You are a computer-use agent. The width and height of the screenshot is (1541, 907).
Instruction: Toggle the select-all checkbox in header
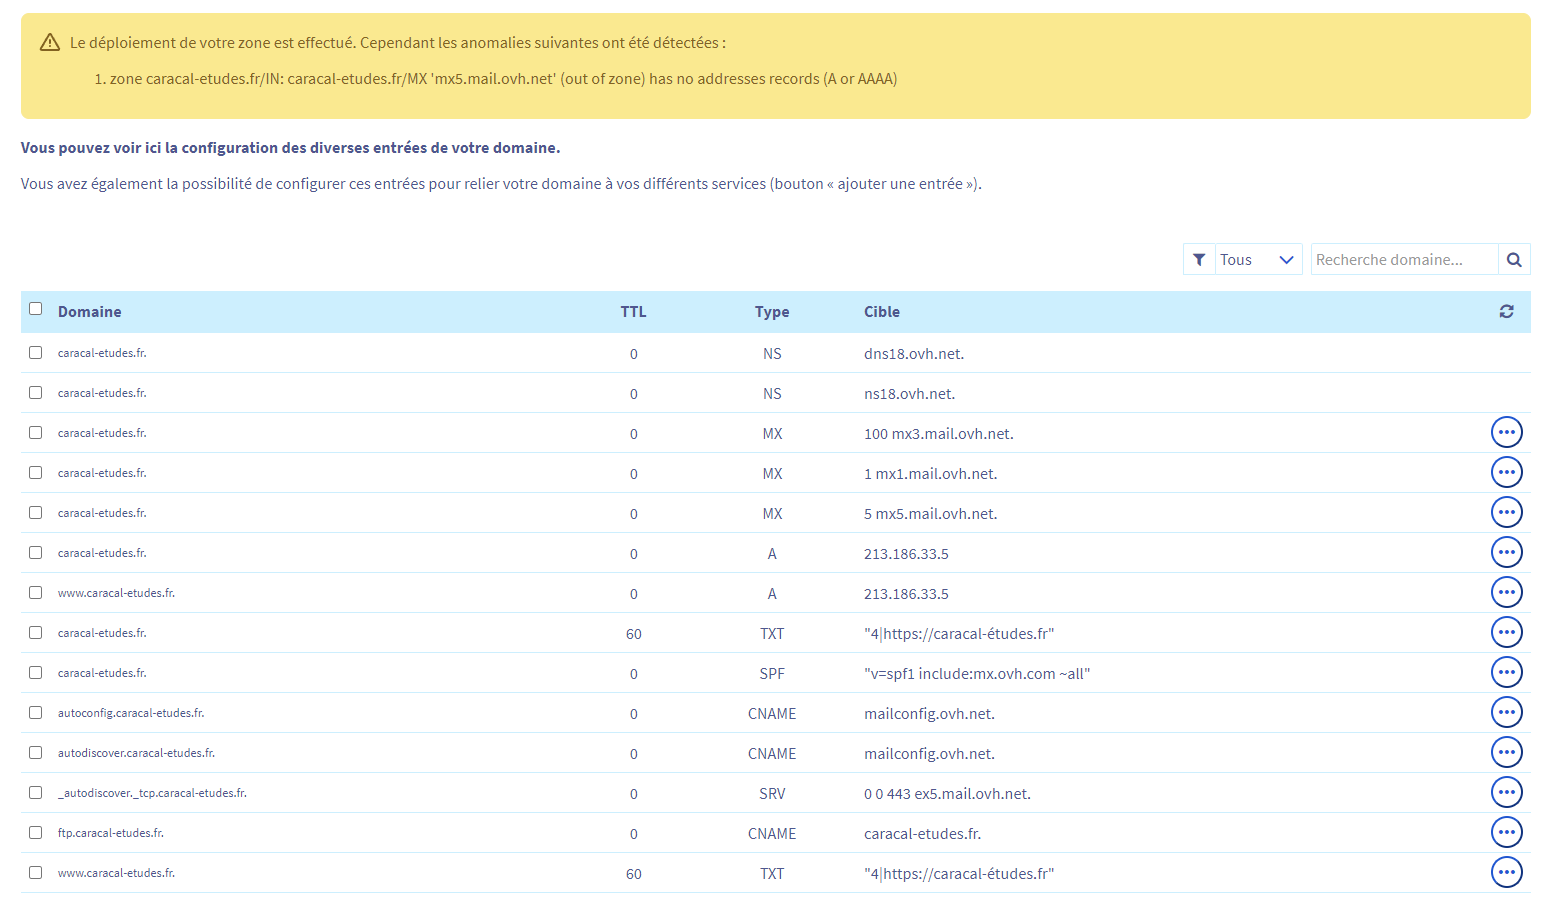(36, 309)
